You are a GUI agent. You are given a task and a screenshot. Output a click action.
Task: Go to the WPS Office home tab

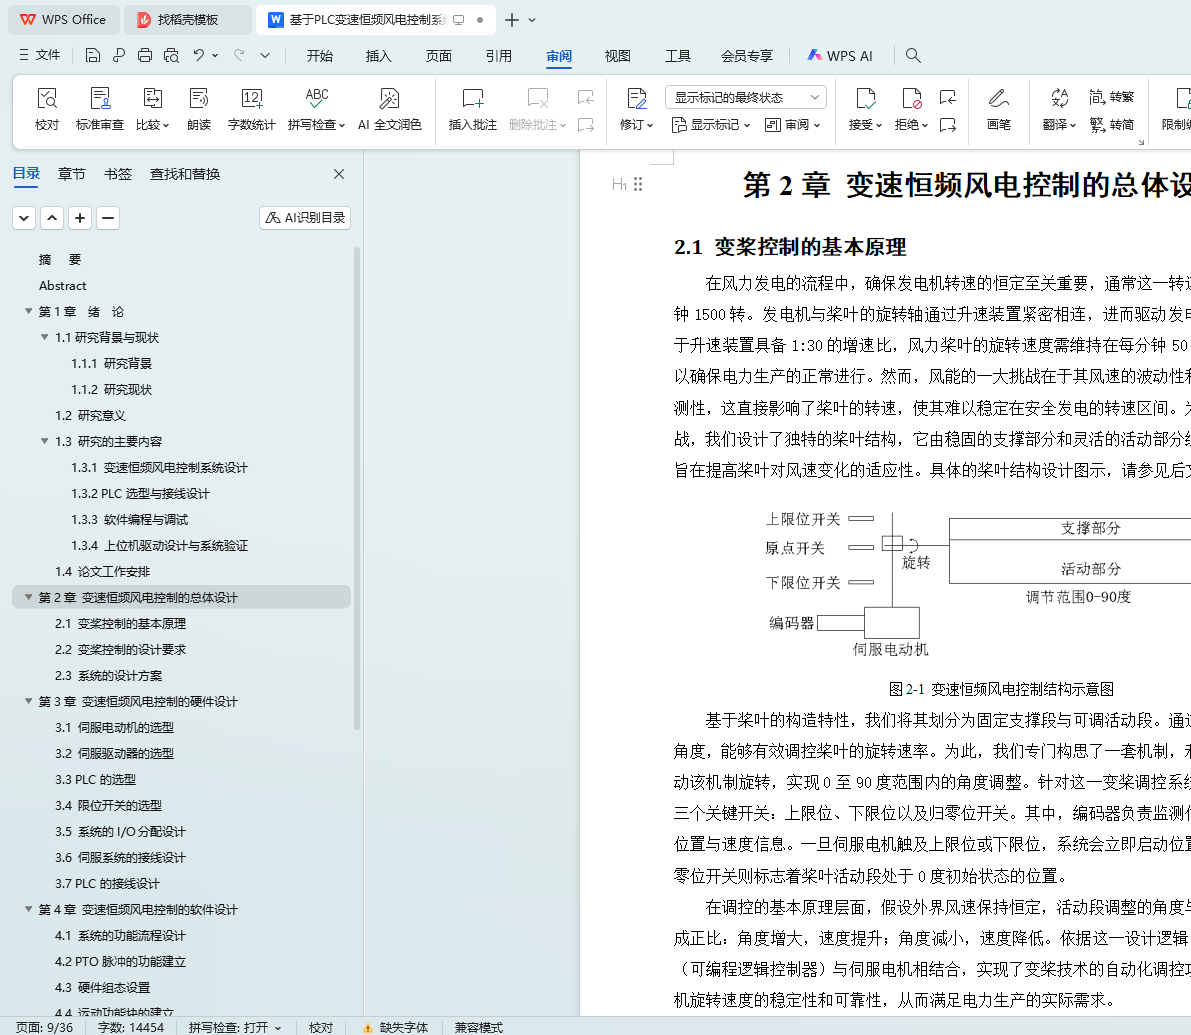64,20
